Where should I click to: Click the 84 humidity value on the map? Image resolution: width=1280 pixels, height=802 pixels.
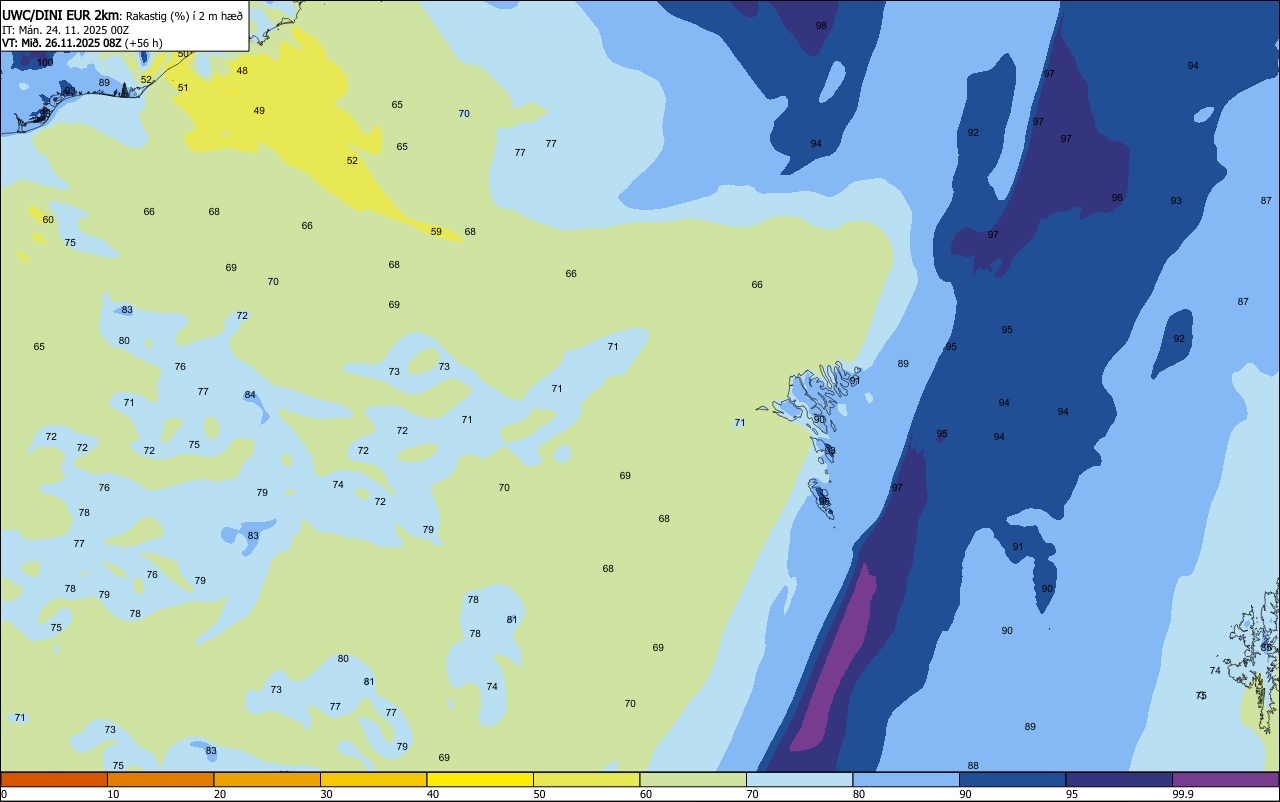pos(250,395)
